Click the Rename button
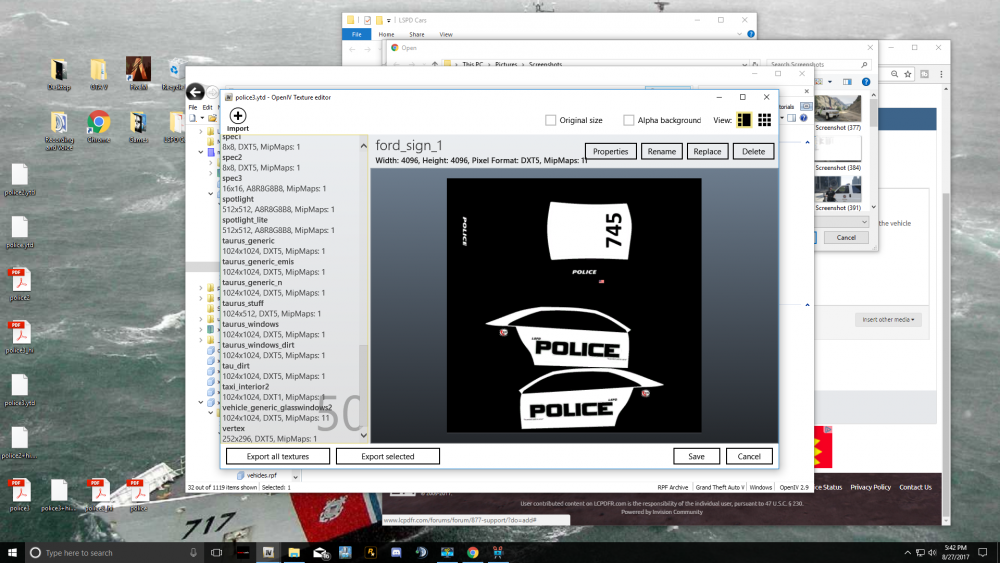 pos(661,151)
